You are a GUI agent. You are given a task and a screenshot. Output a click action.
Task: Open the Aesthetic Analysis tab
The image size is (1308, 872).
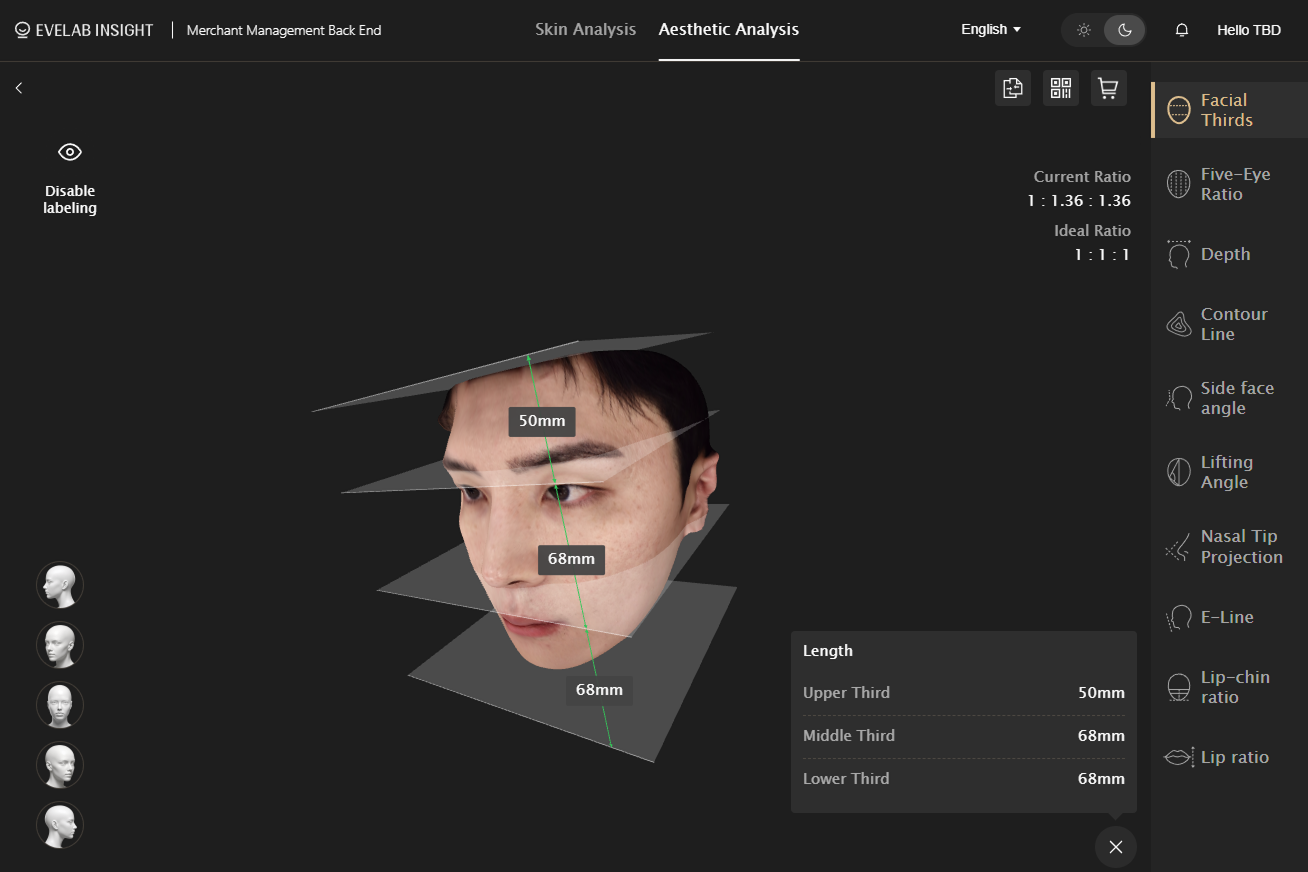point(729,30)
